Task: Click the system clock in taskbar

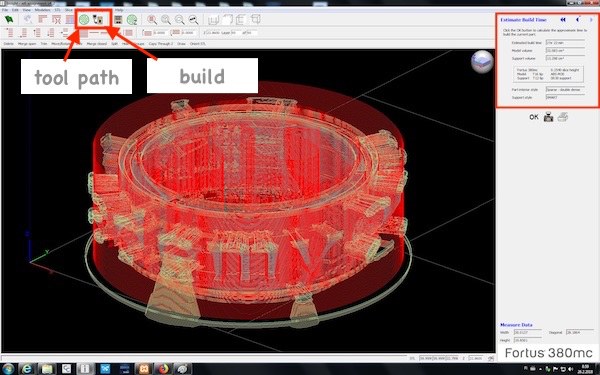Action: 585,369
